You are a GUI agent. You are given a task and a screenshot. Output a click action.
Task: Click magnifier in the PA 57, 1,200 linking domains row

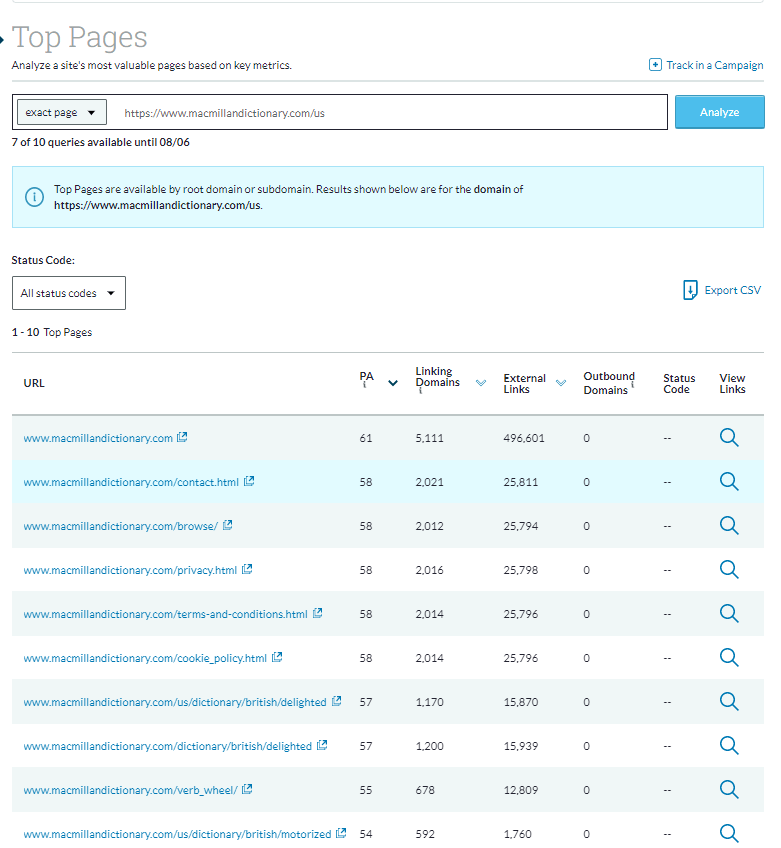pyautogui.click(x=729, y=746)
